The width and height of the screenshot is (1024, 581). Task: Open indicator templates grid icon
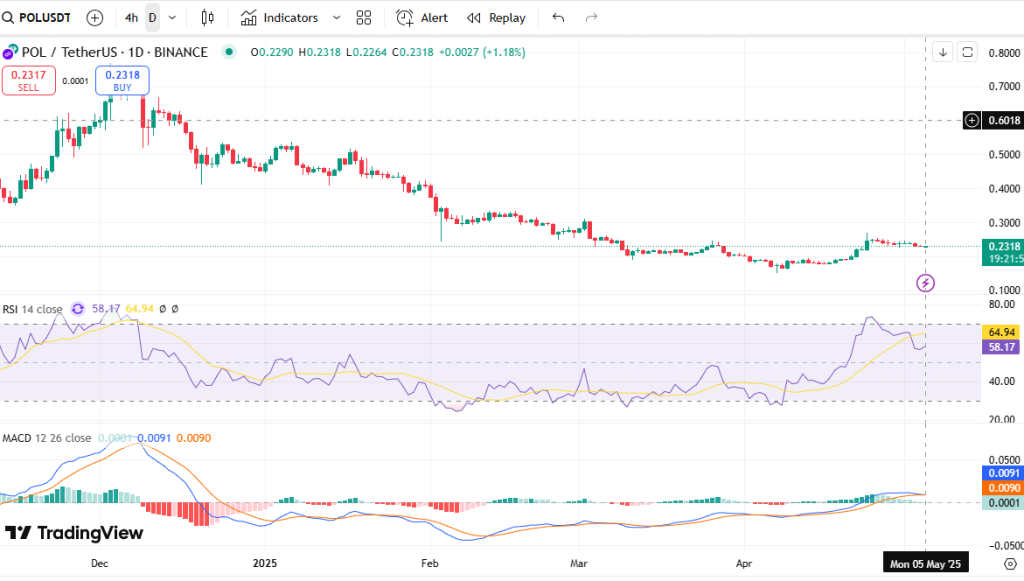tap(364, 18)
